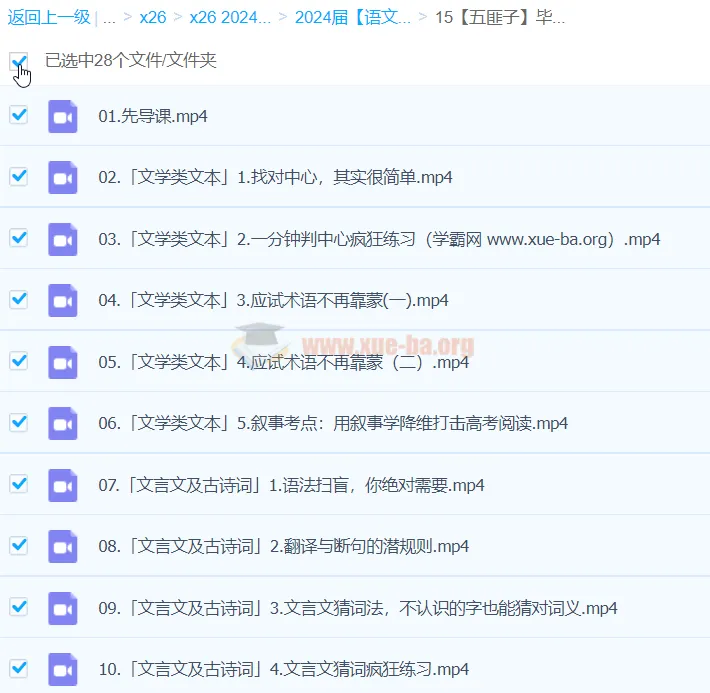Open file 02.「文学类文本」1.找对中心 by name
The image size is (710, 693).
275,178
